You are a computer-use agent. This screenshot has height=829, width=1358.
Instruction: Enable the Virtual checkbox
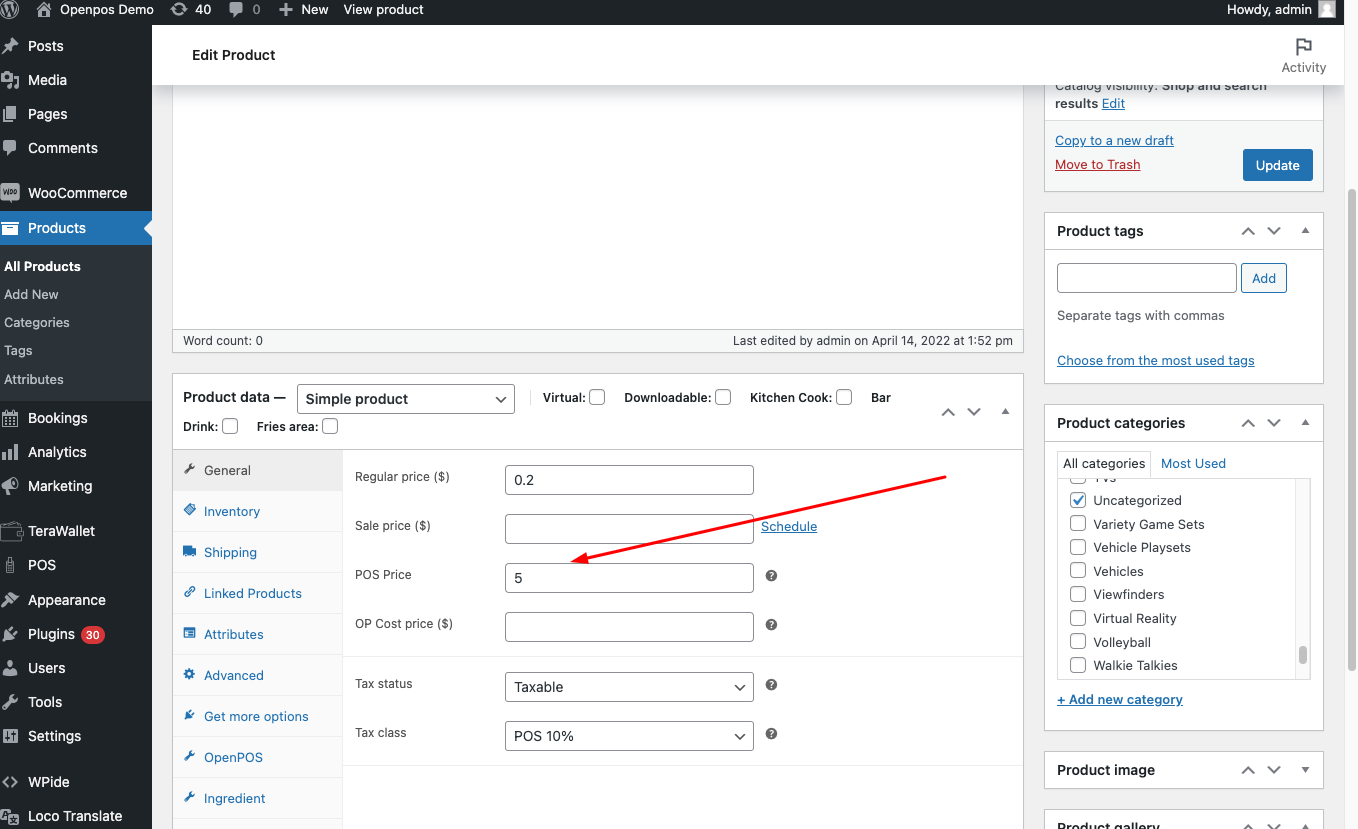click(x=597, y=397)
